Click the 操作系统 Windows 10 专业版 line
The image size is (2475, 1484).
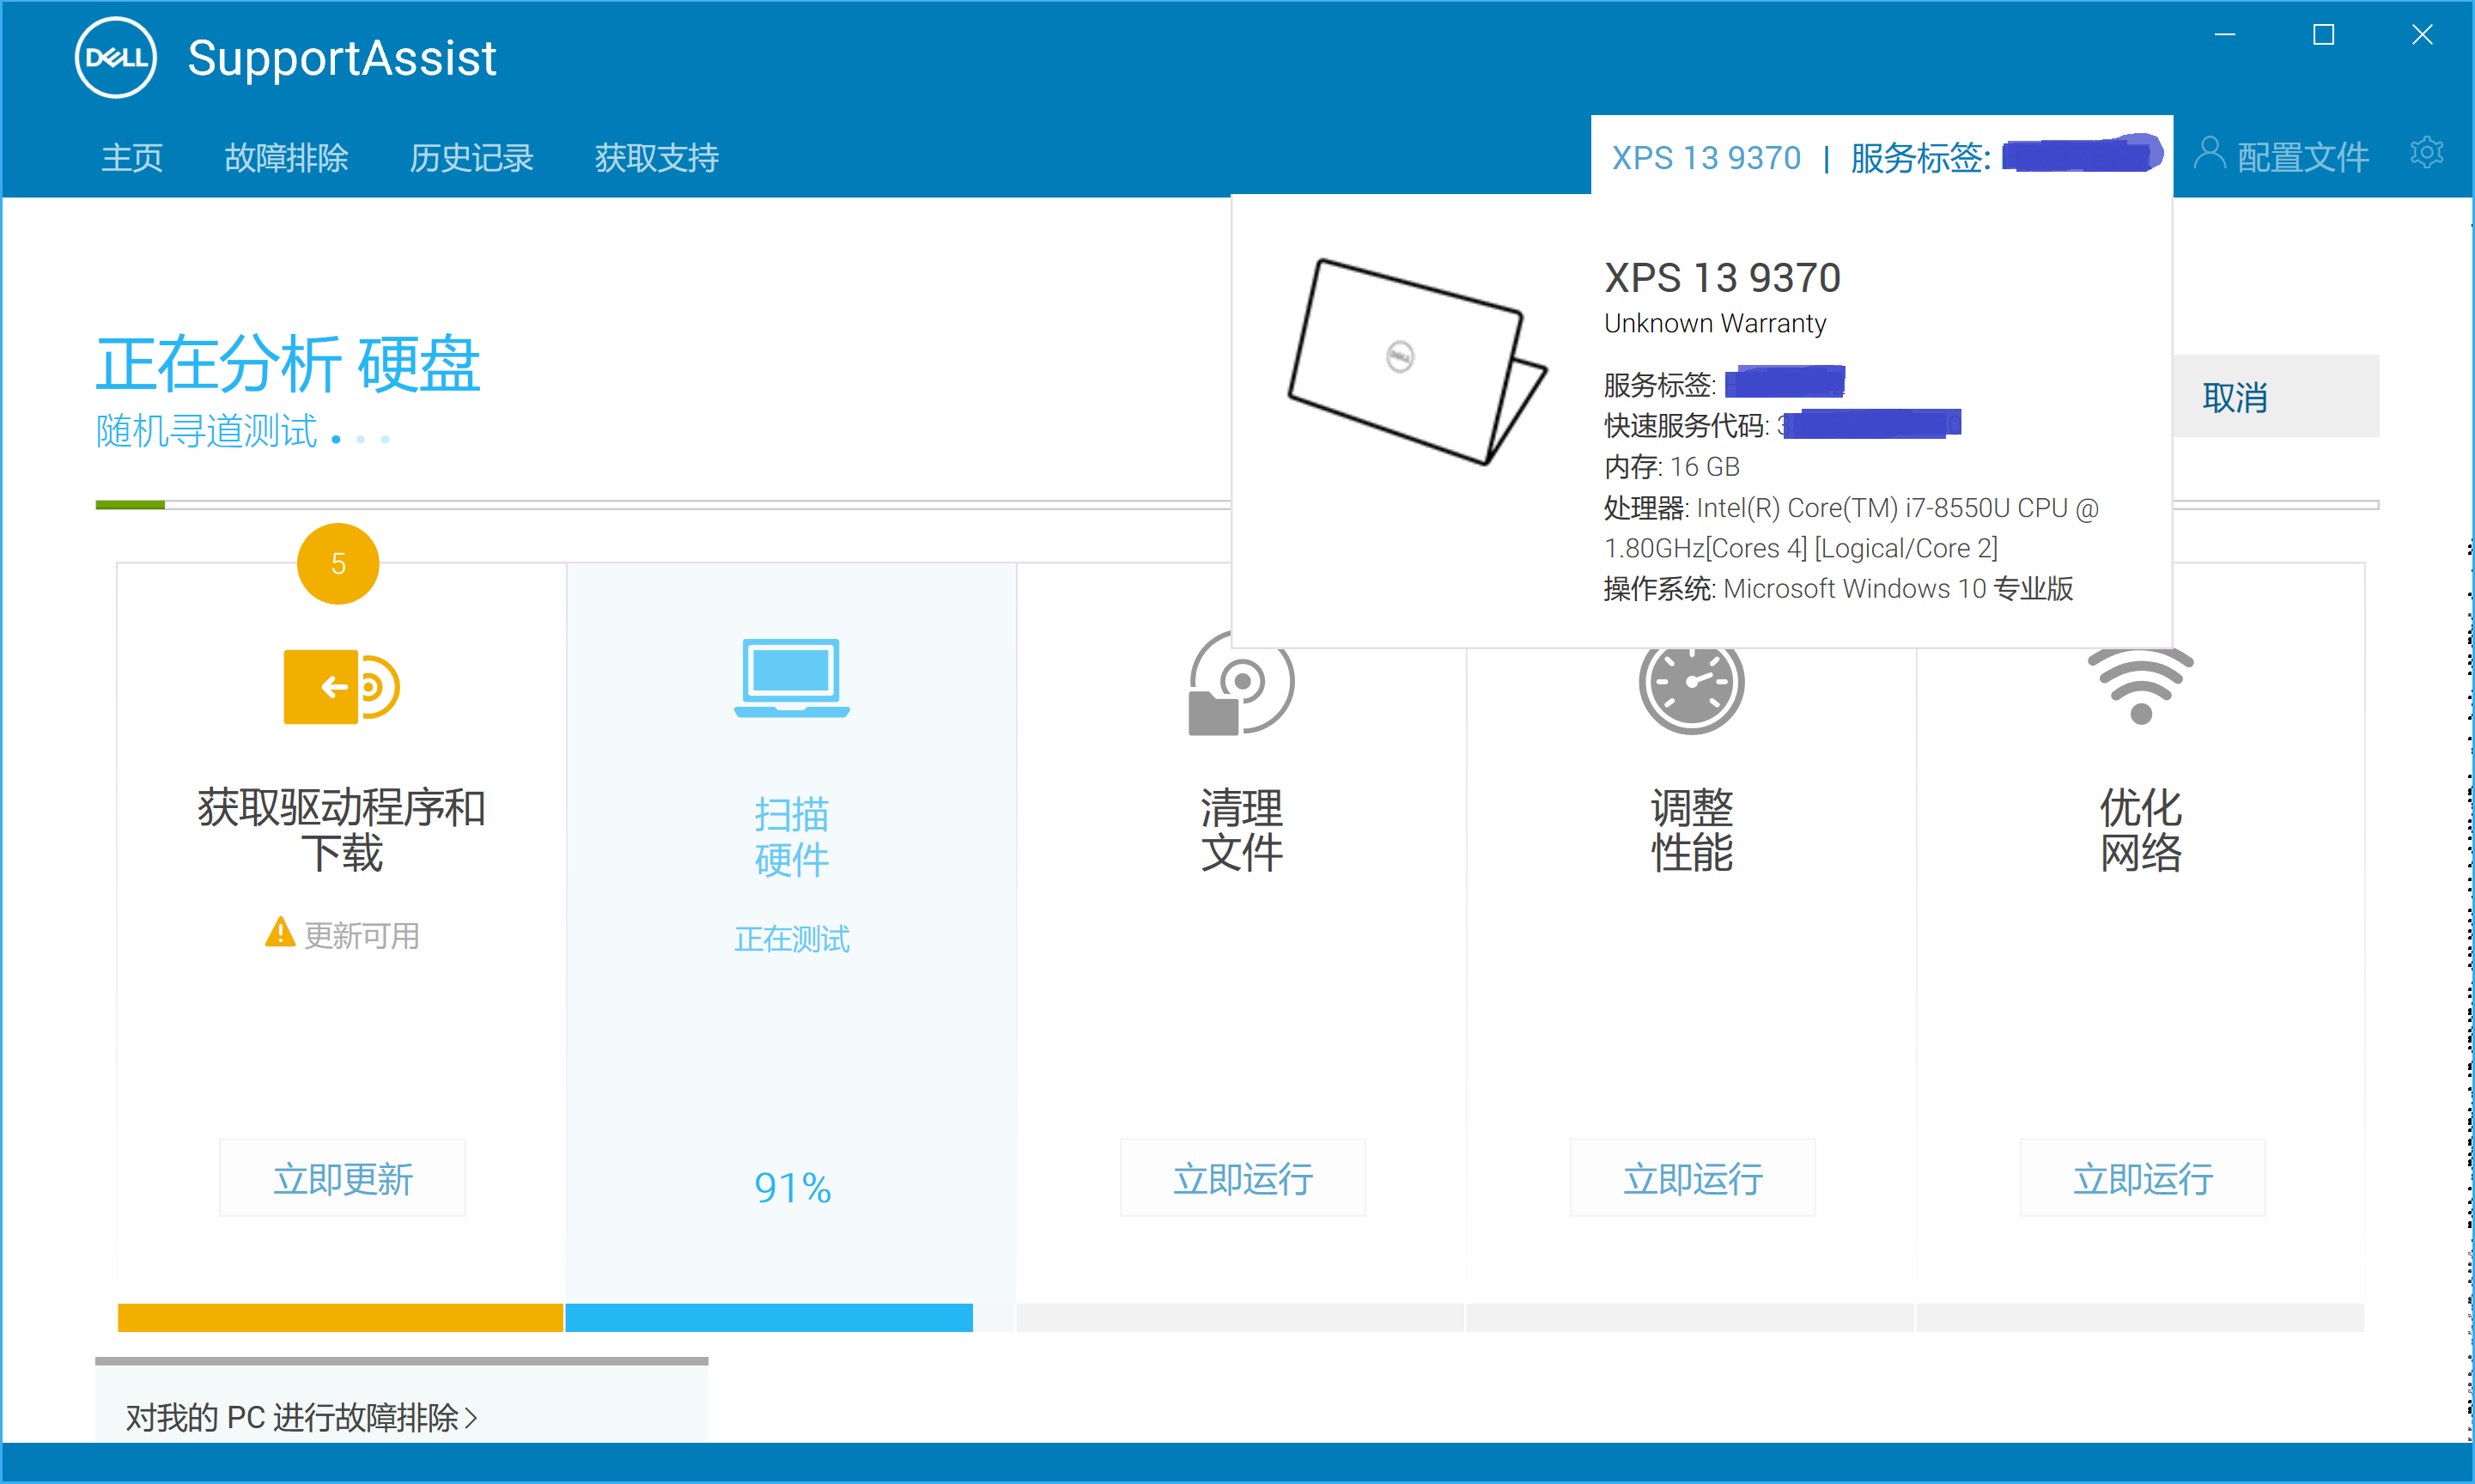1838,588
